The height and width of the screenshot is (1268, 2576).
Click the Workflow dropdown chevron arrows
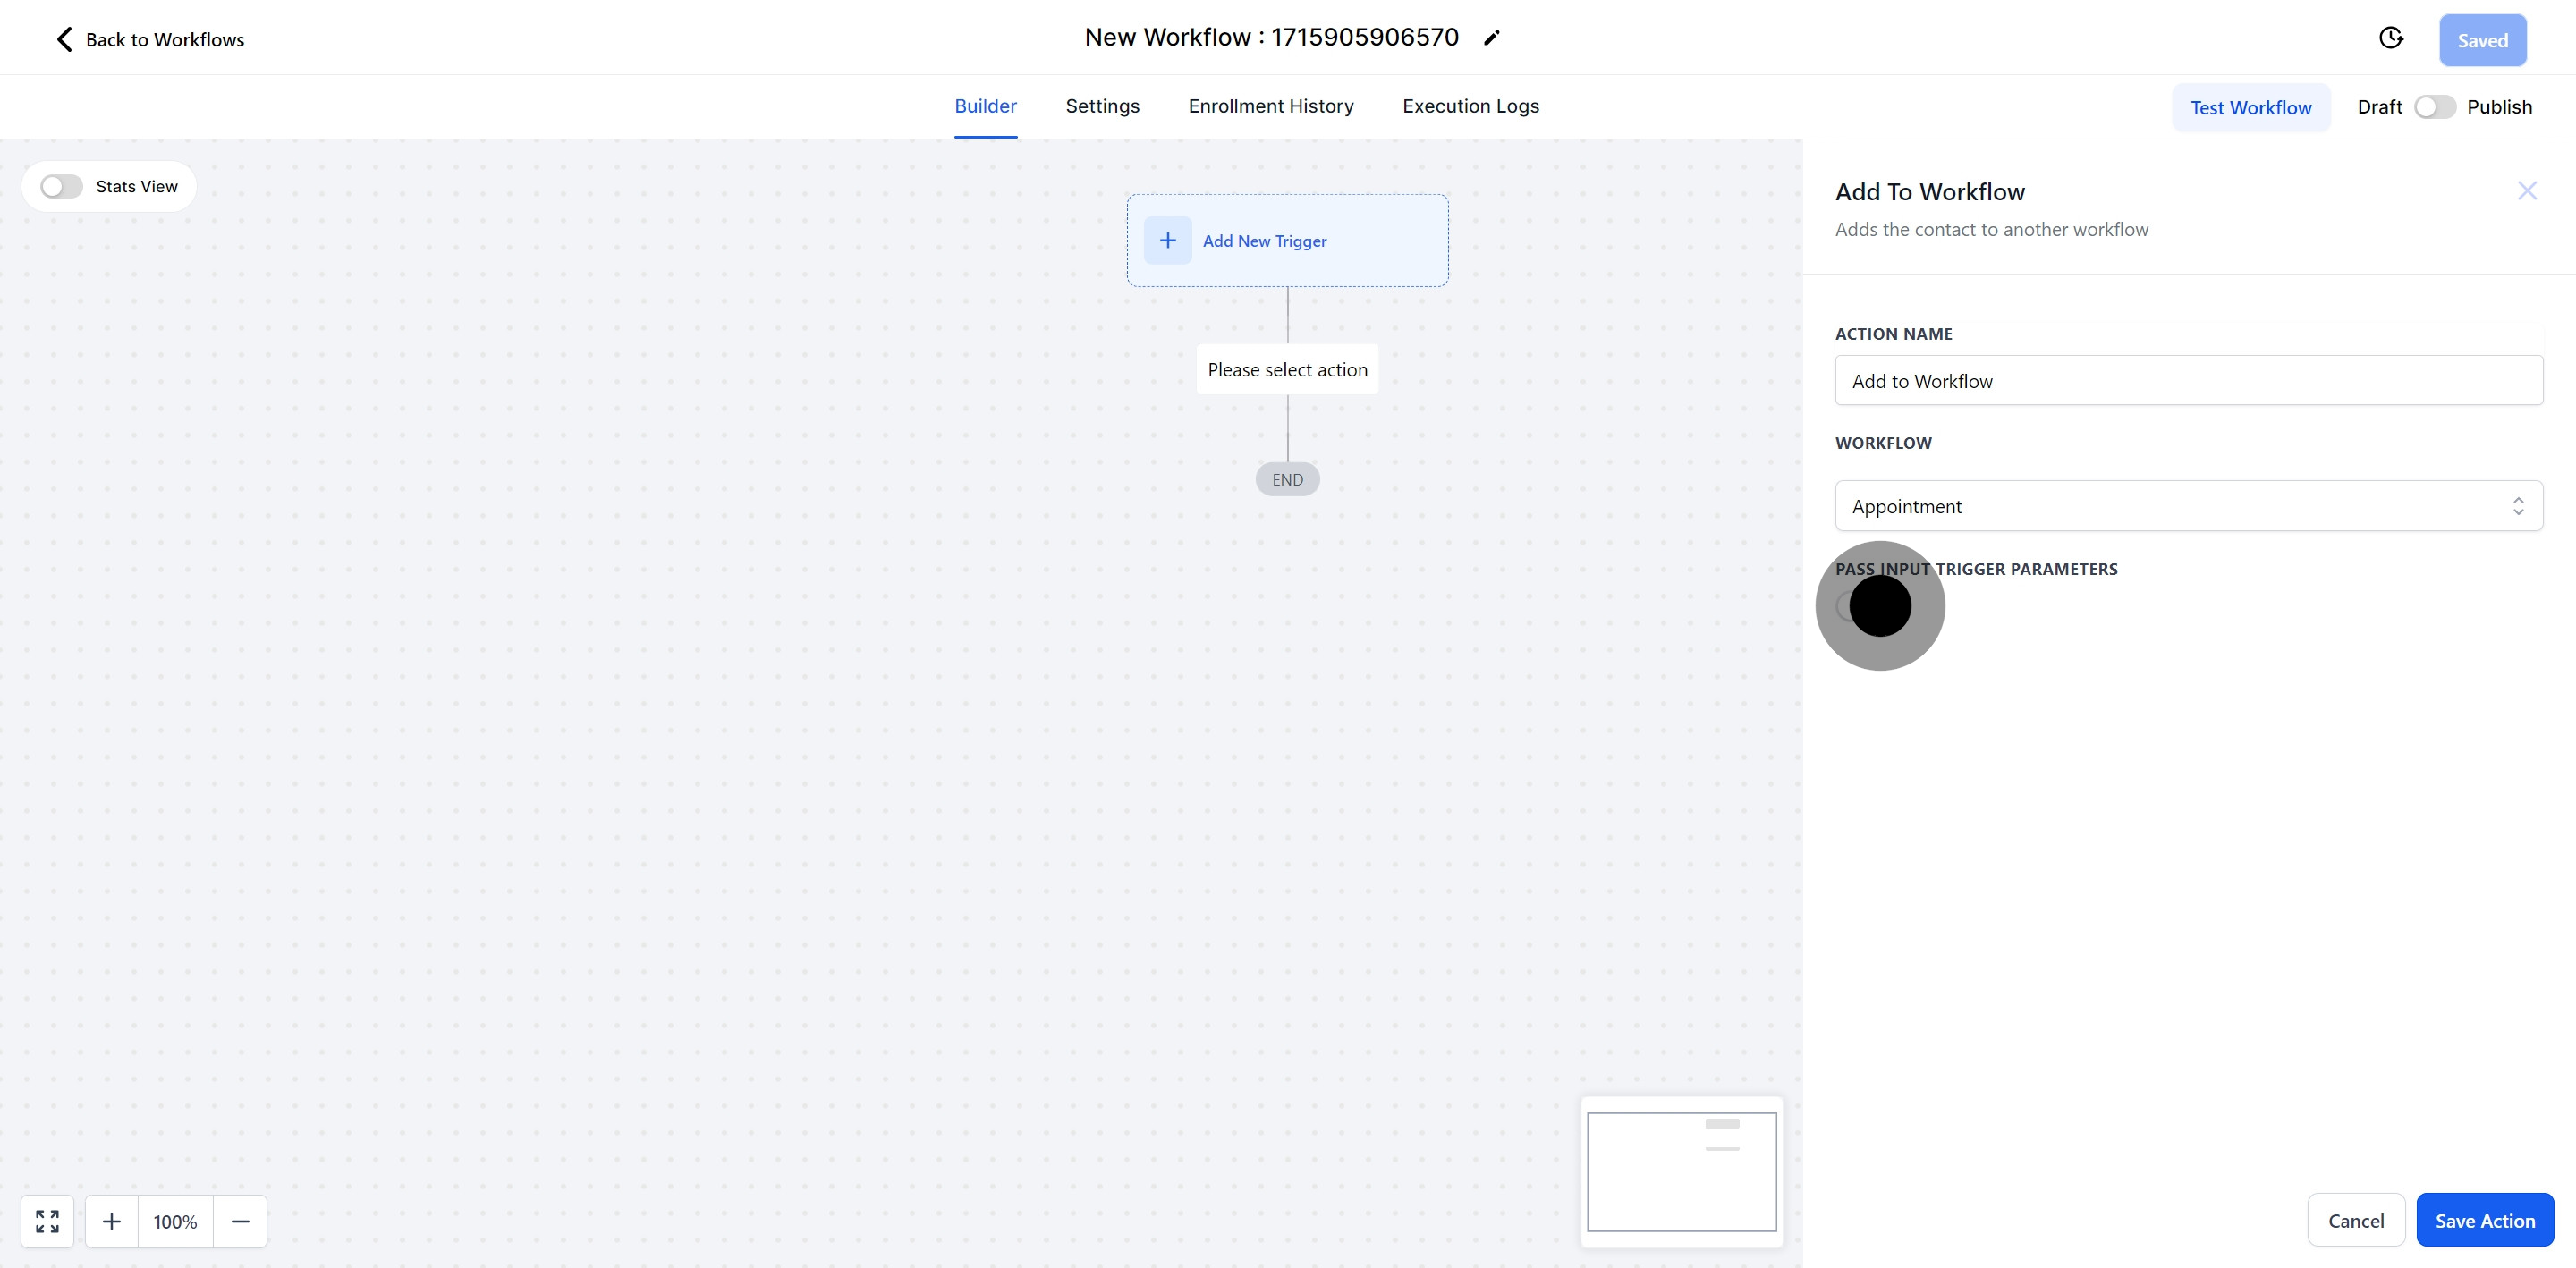tap(2517, 506)
